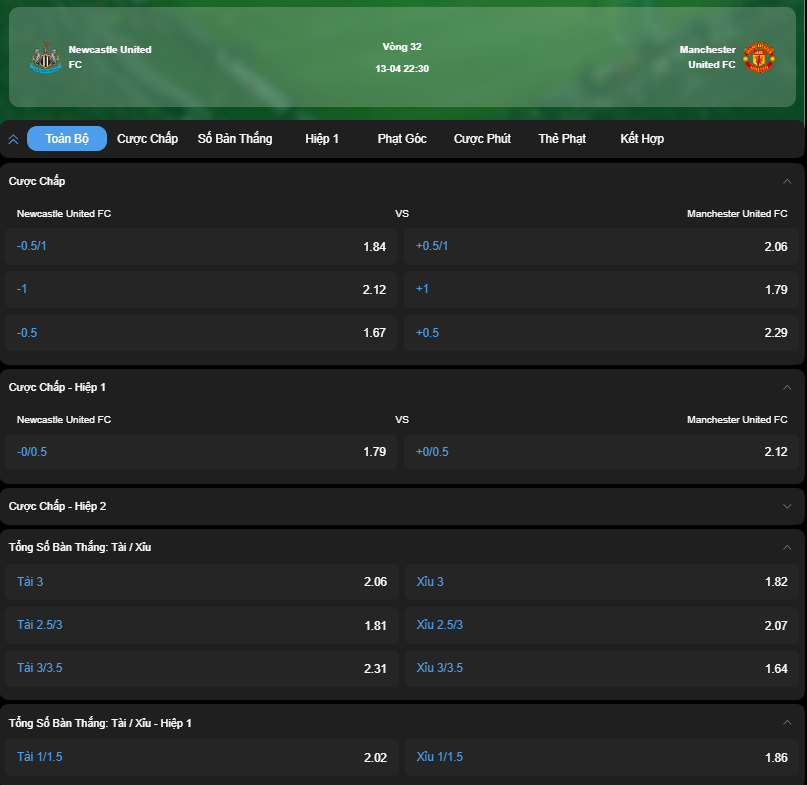Open the Thẻ Phạt tab
Image resolution: width=807 pixels, height=785 pixels.
click(562, 138)
